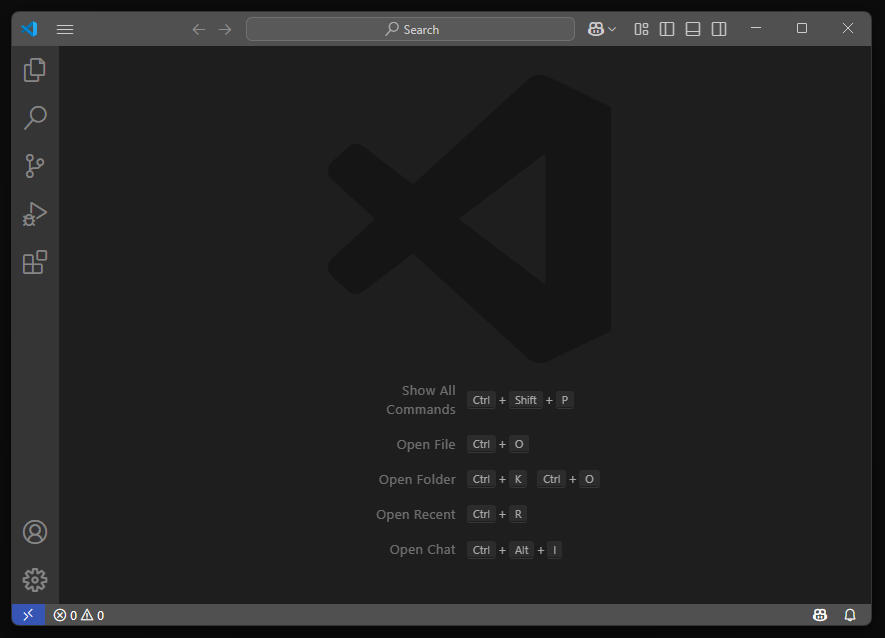This screenshot has width=885, height=638.
Task: Go back with the left arrow
Action: click(x=199, y=29)
